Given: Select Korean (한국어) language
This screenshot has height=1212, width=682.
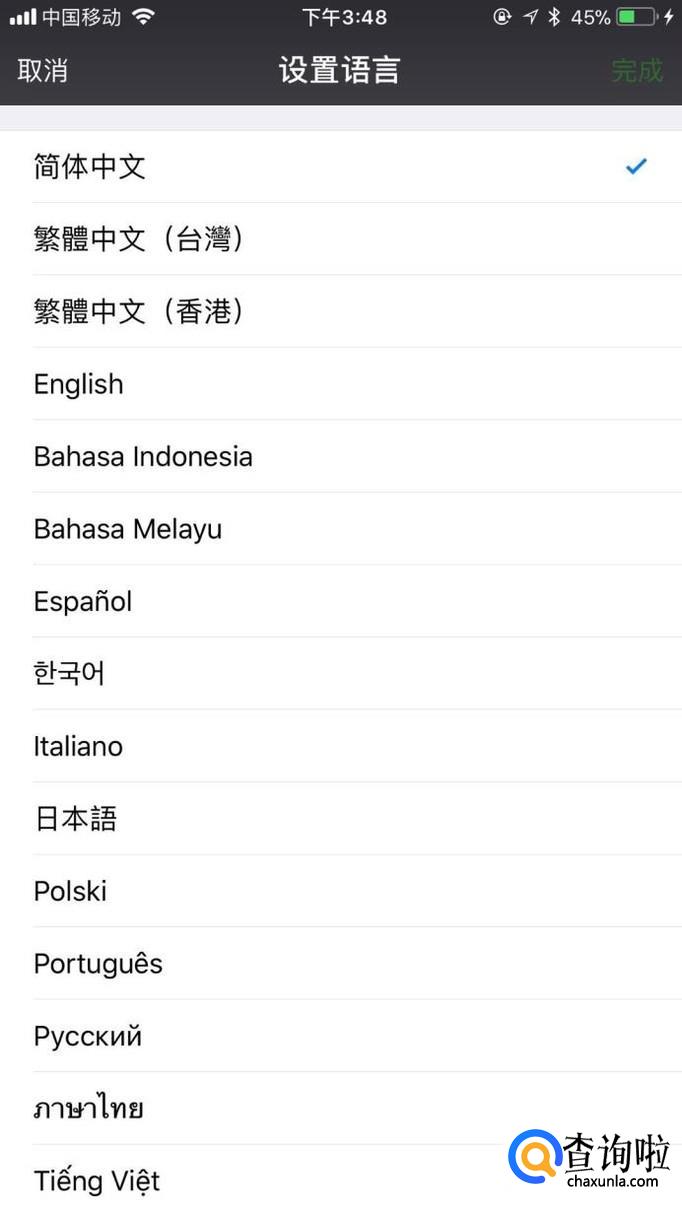Looking at the screenshot, I should point(69,674).
